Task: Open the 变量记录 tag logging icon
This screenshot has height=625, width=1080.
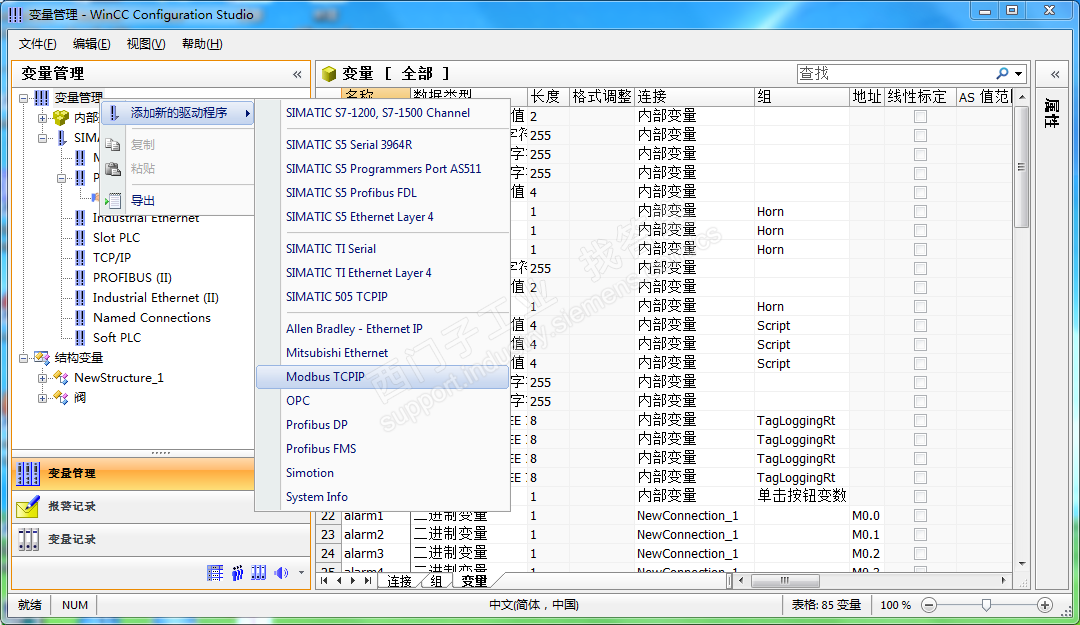Action: click(28, 540)
